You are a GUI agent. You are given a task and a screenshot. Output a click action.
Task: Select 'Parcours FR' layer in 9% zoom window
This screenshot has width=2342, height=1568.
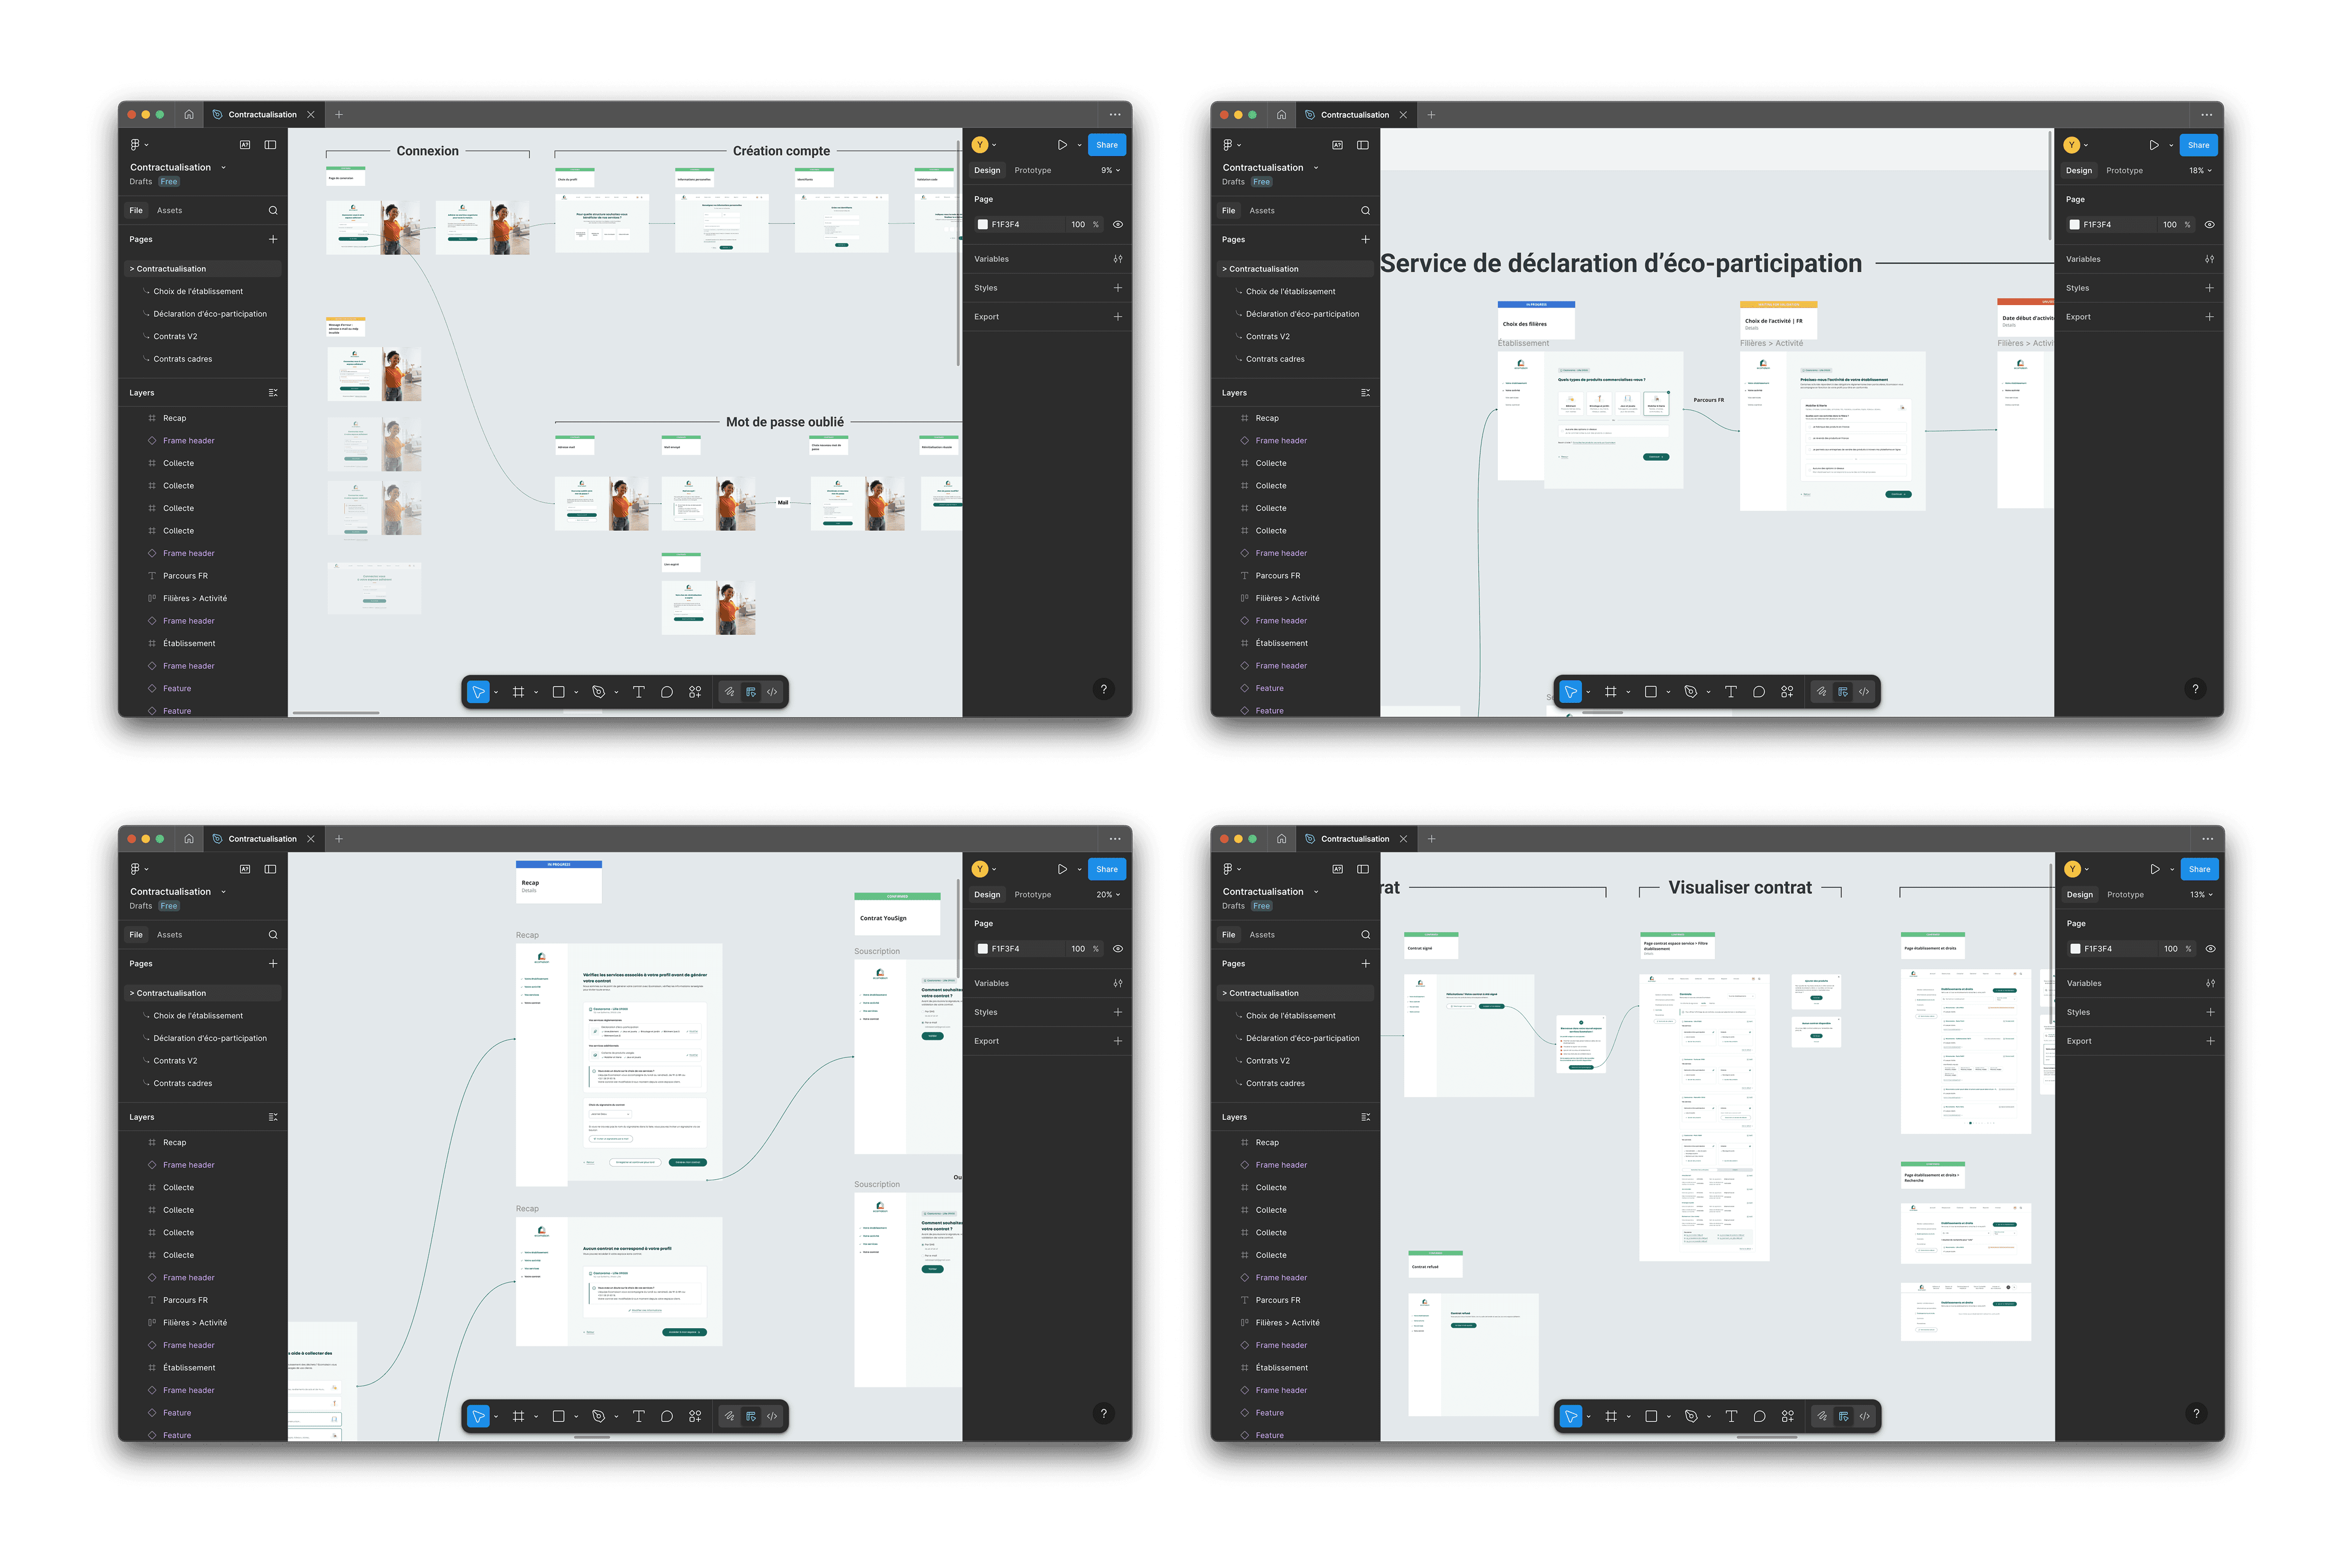point(186,576)
